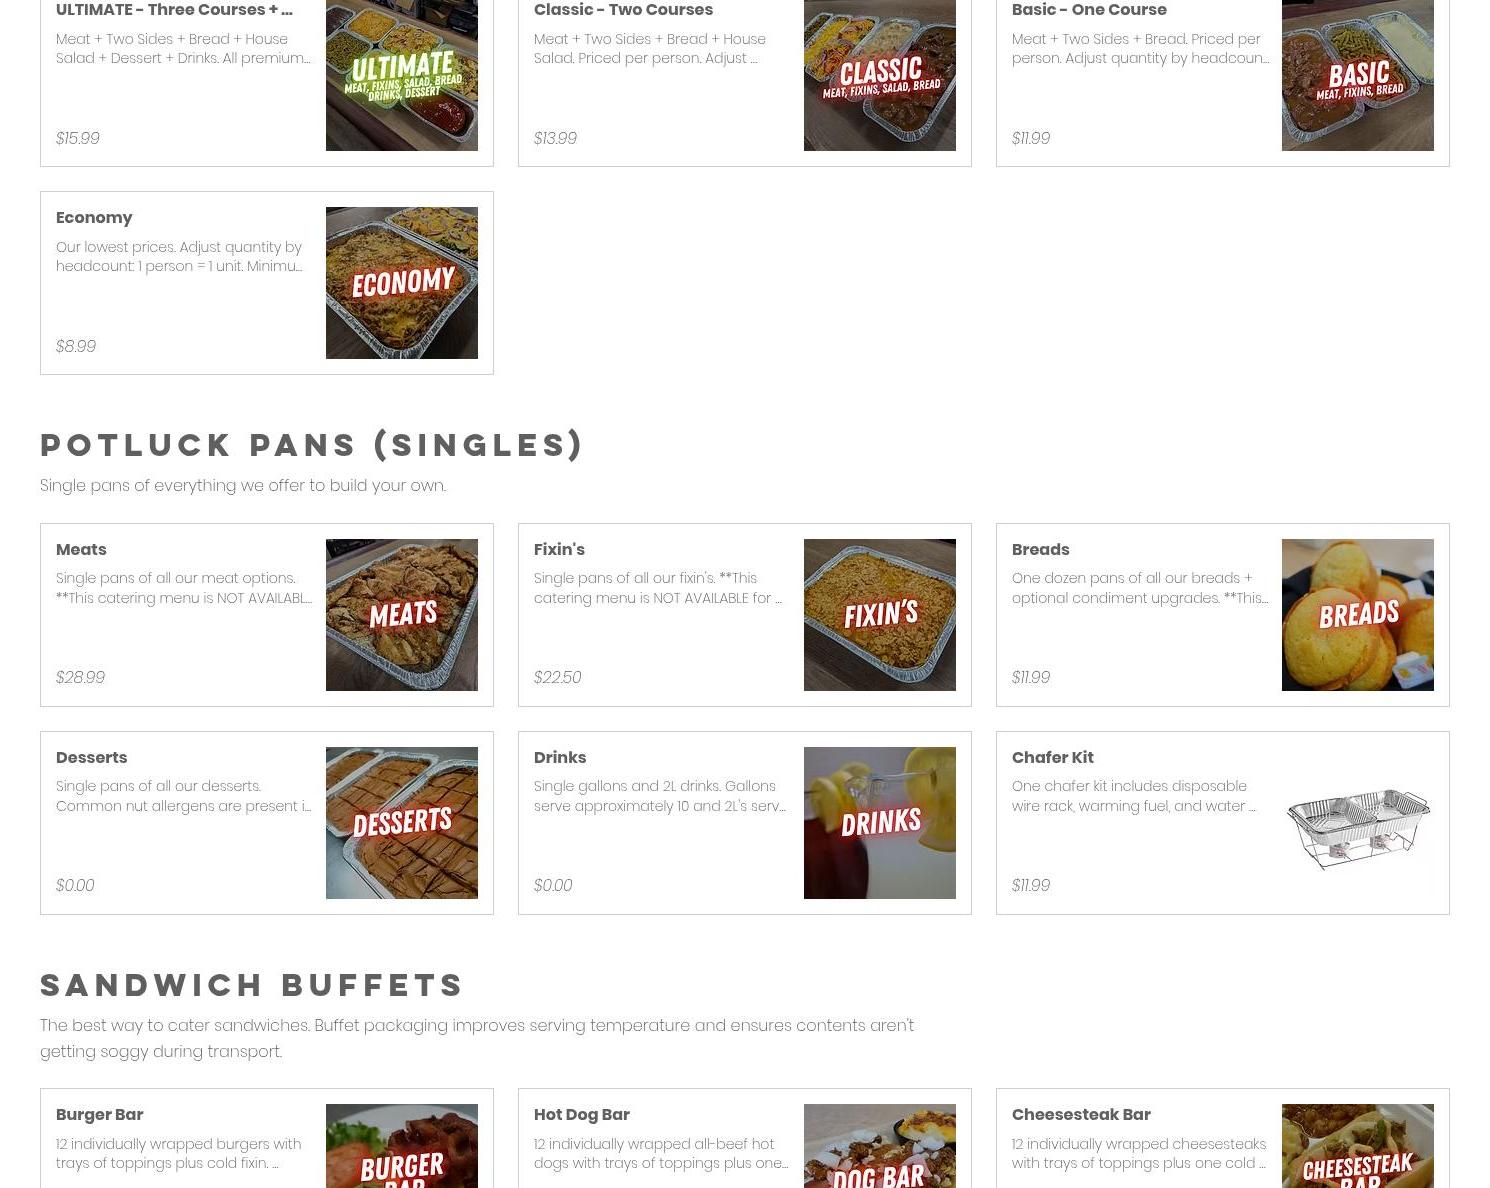Select the Breads item title
1490x1188 pixels.
point(1040,549)
